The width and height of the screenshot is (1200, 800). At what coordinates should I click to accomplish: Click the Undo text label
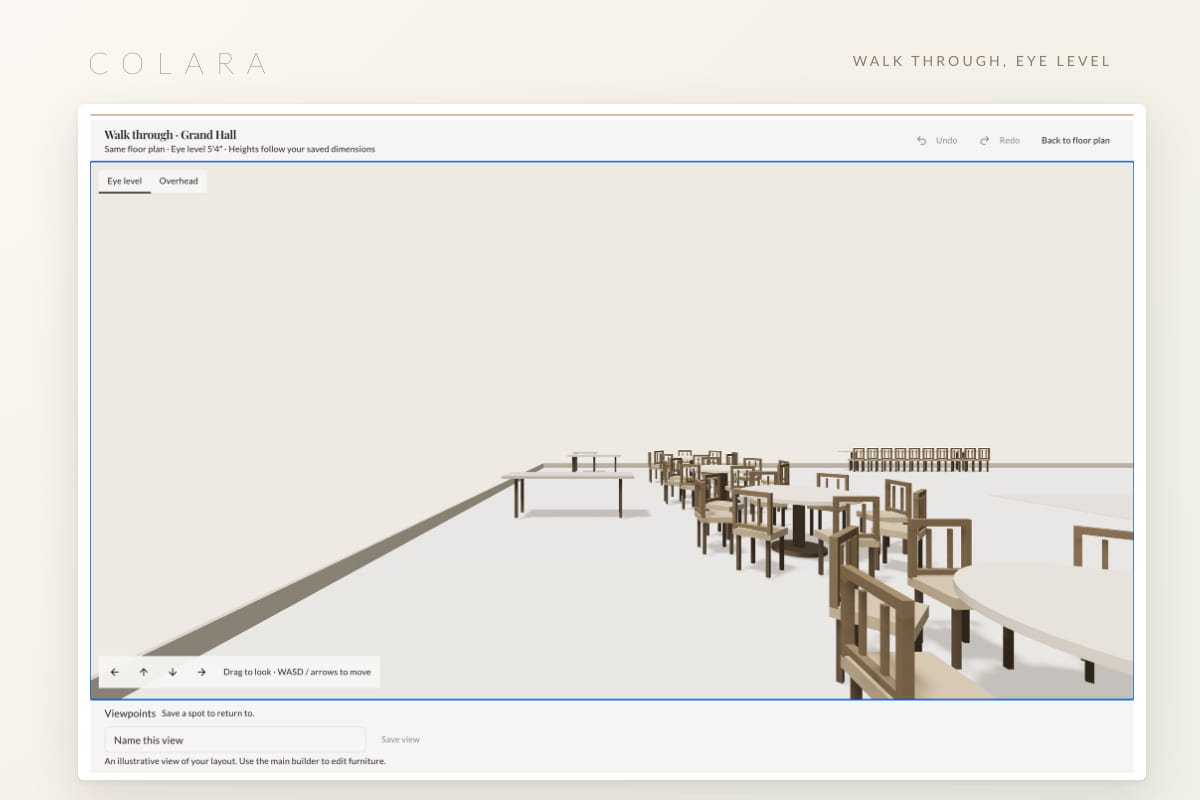(946, 141)
